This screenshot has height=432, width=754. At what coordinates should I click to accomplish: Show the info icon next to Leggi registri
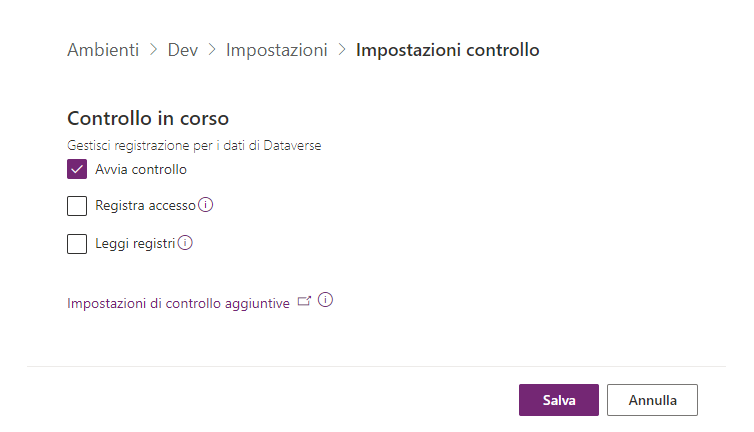point(185,242)
